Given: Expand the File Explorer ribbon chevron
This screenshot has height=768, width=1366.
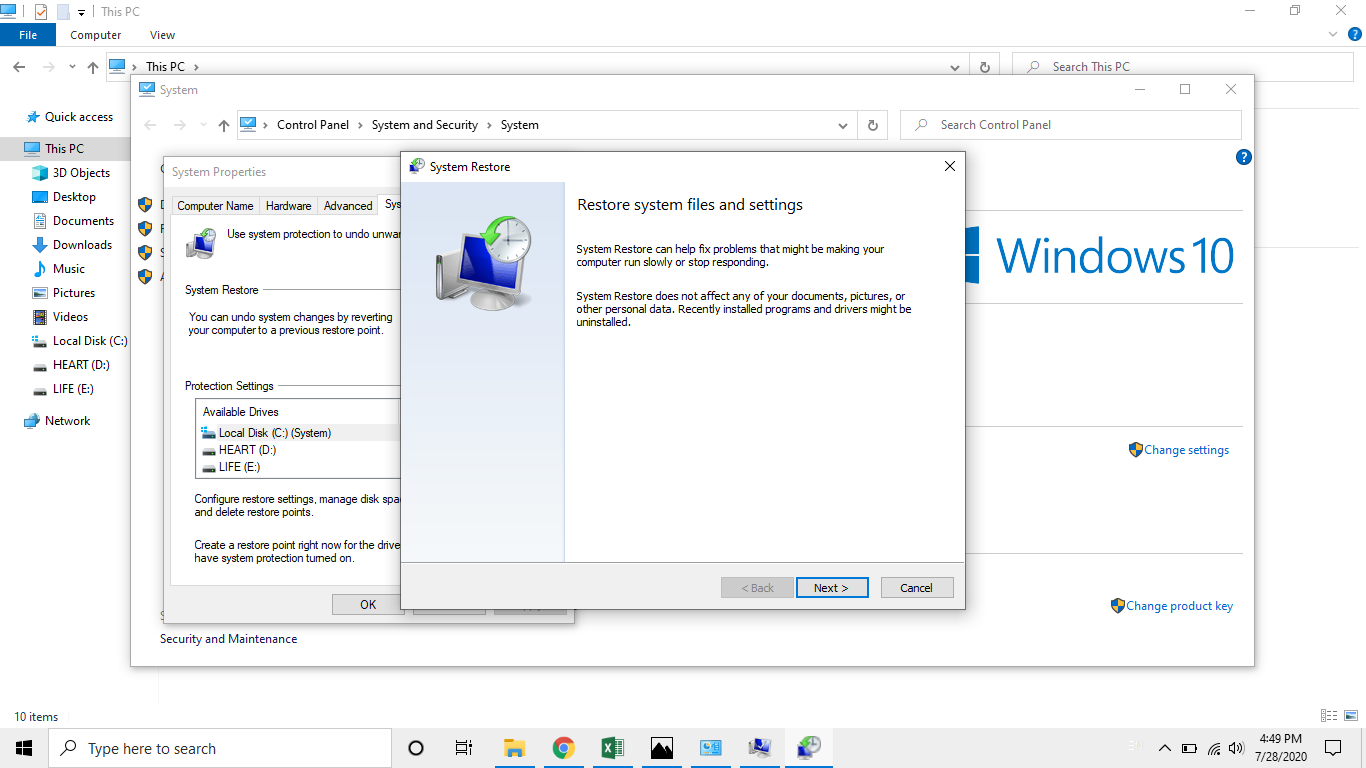Looking at the screenshot, I should 1333,35.
